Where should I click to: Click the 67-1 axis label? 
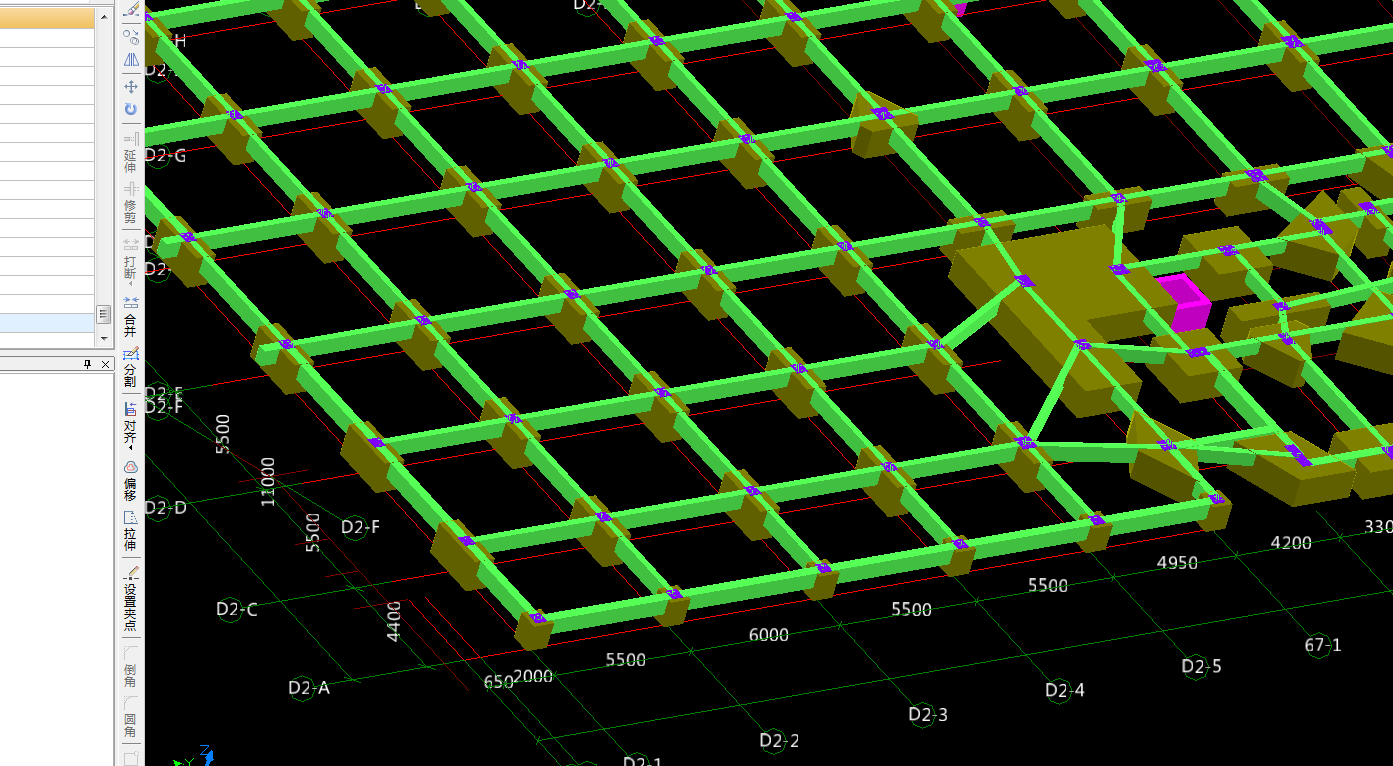coord(1323,645)
